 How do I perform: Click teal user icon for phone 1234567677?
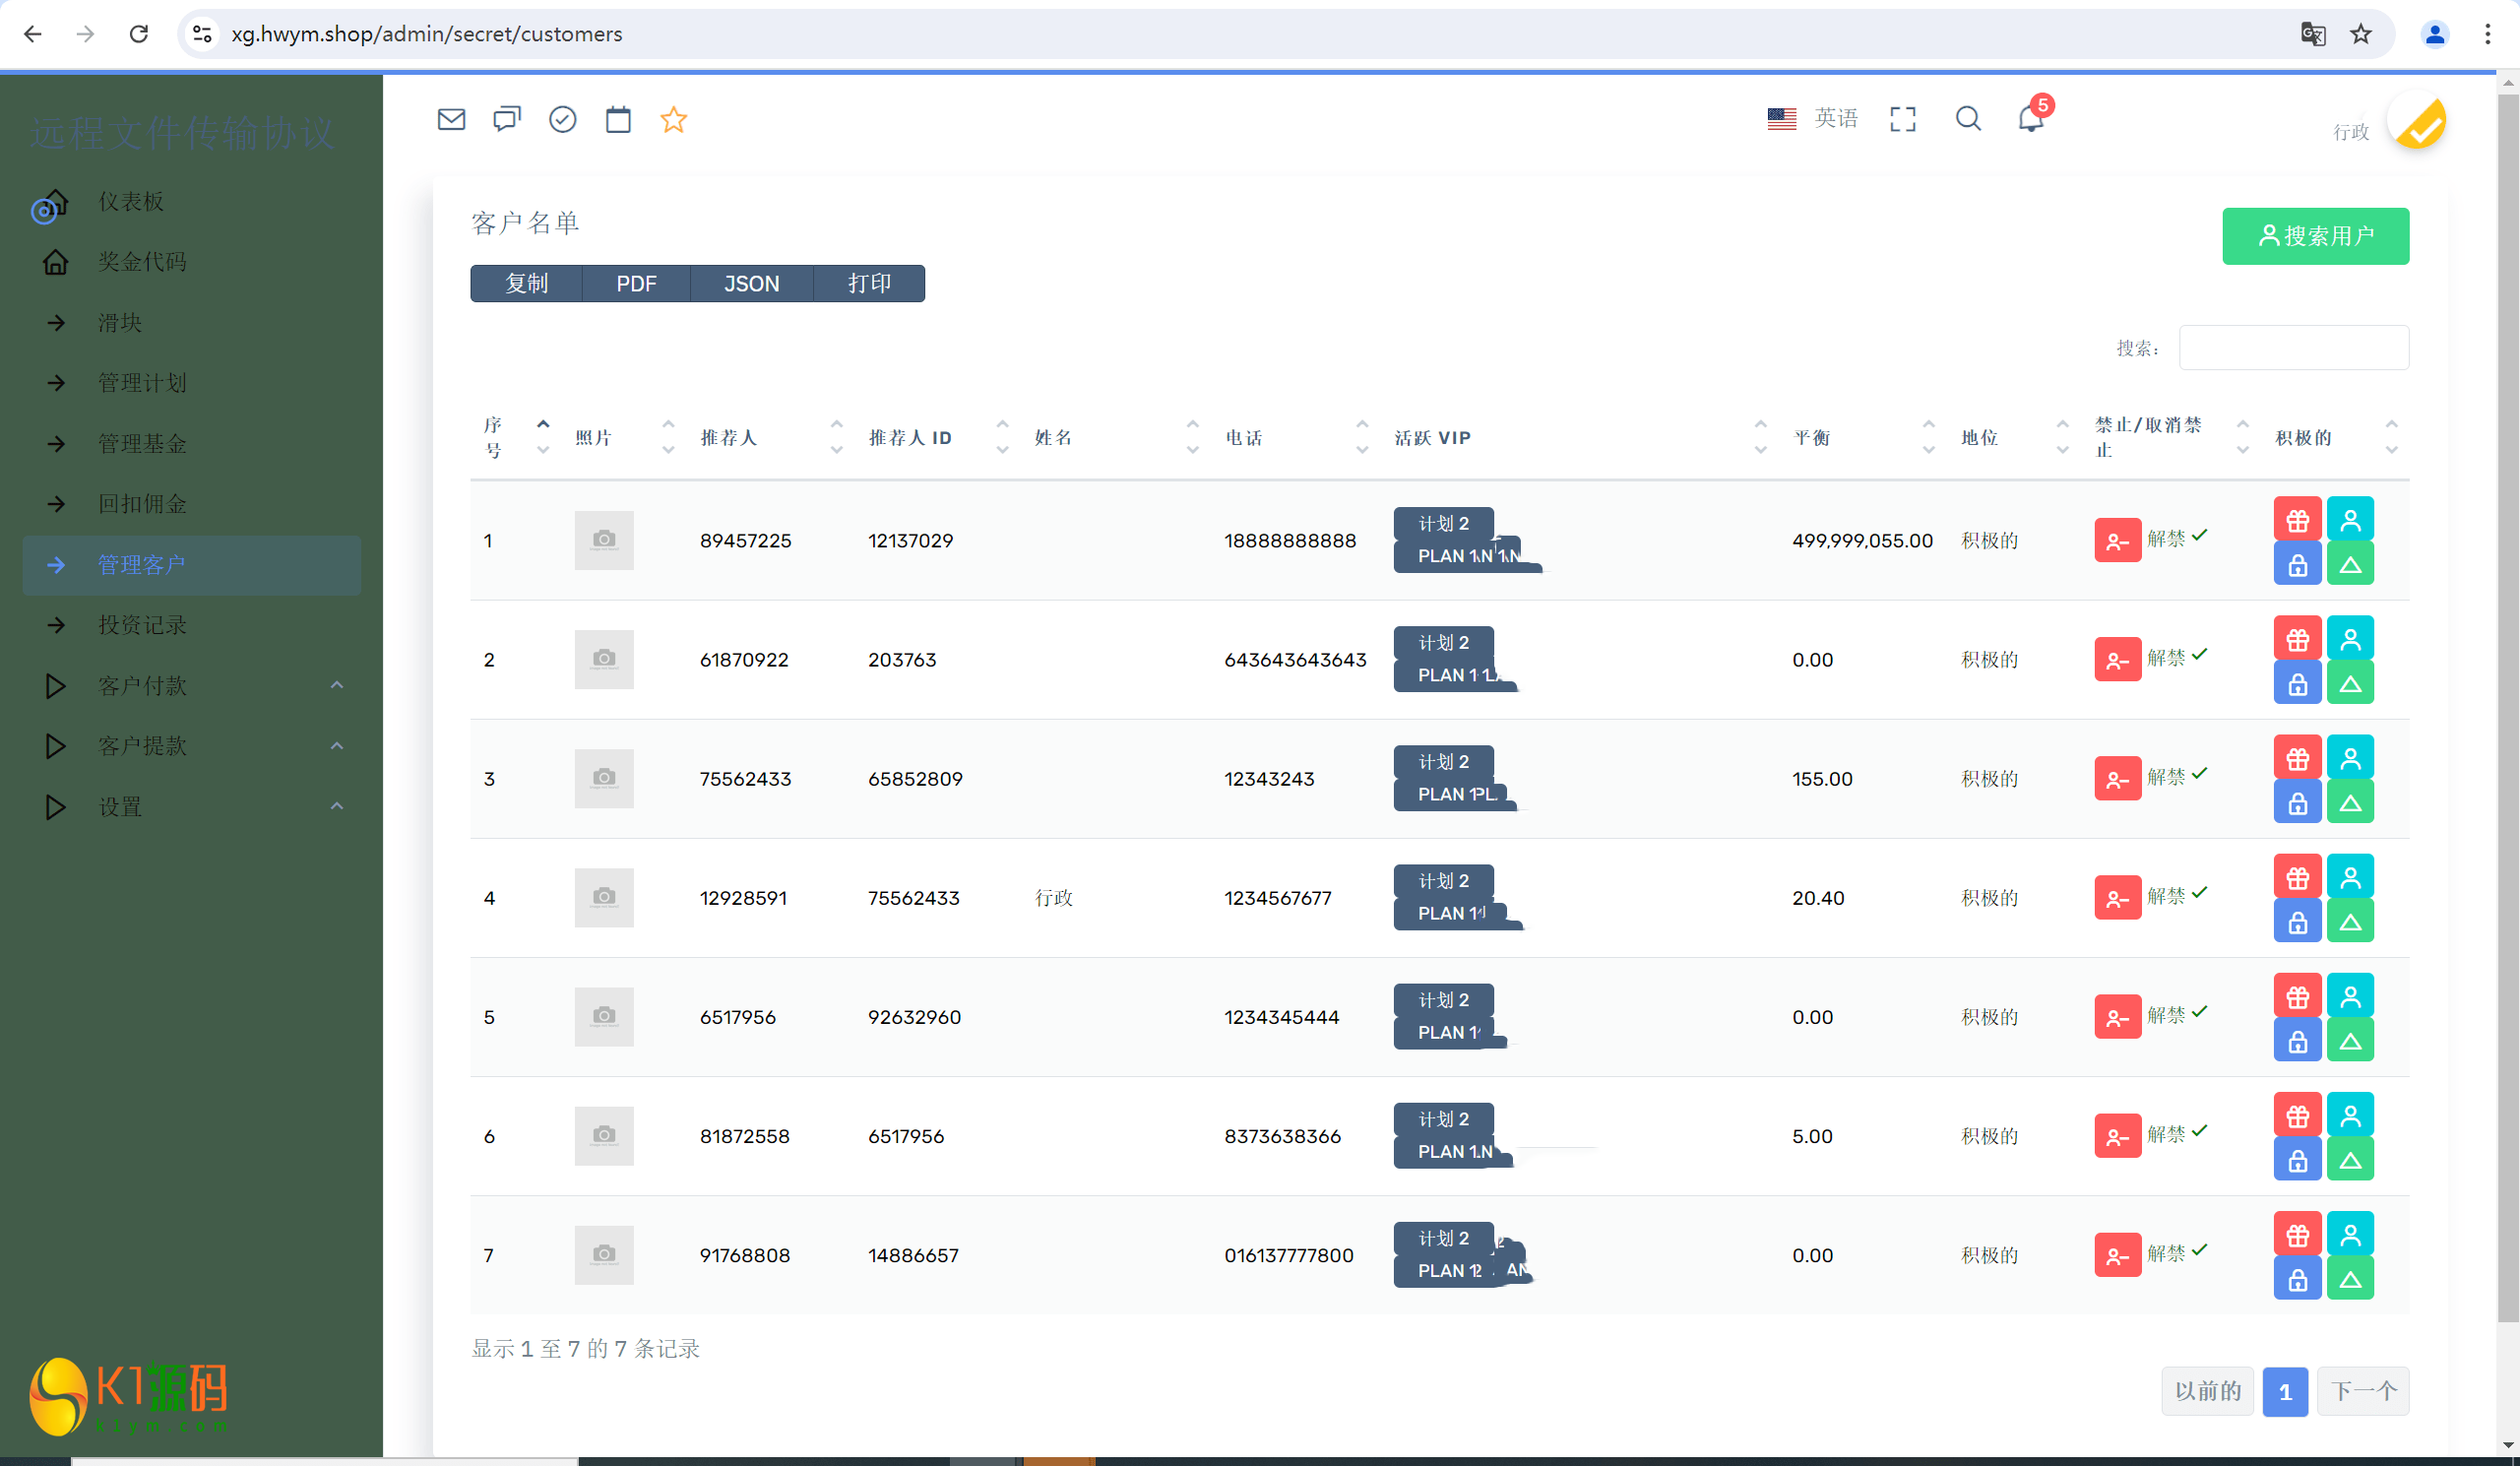pos(2350,878)
